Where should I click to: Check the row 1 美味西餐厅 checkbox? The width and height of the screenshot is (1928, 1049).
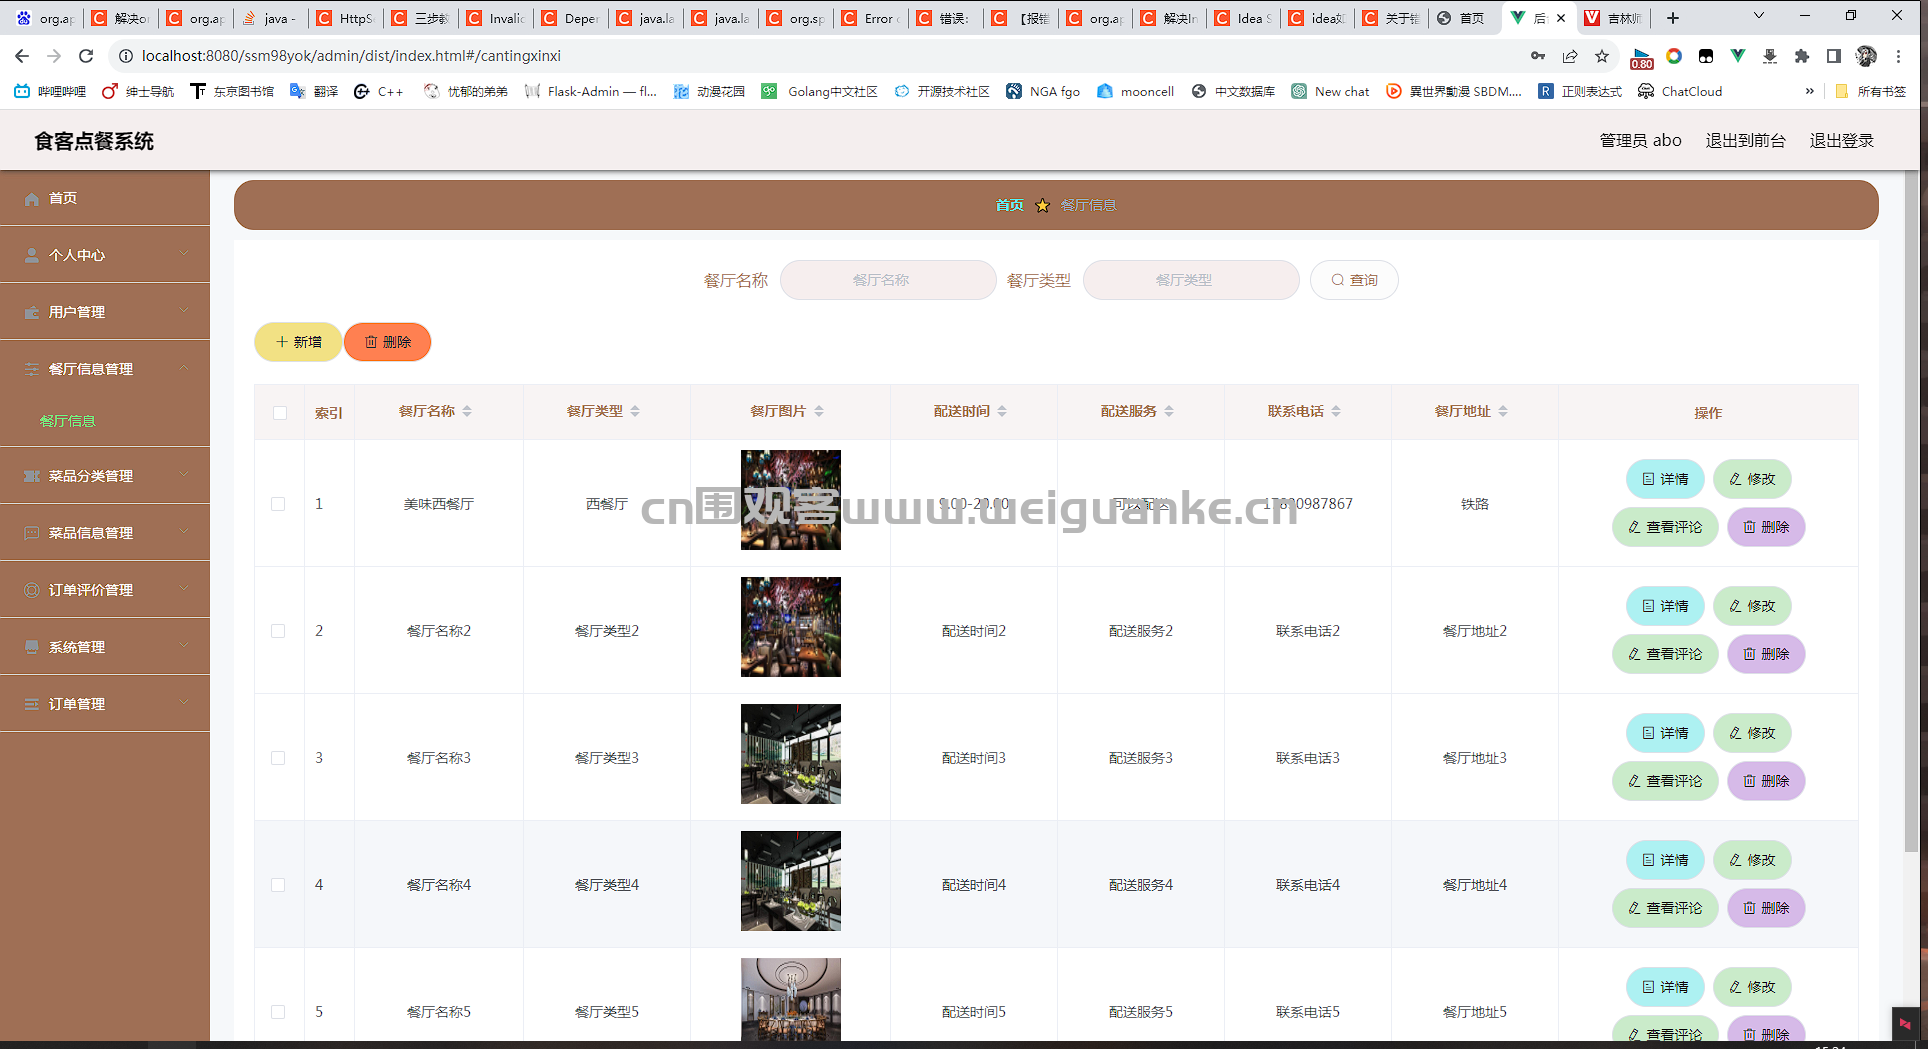tap(278, 504)
